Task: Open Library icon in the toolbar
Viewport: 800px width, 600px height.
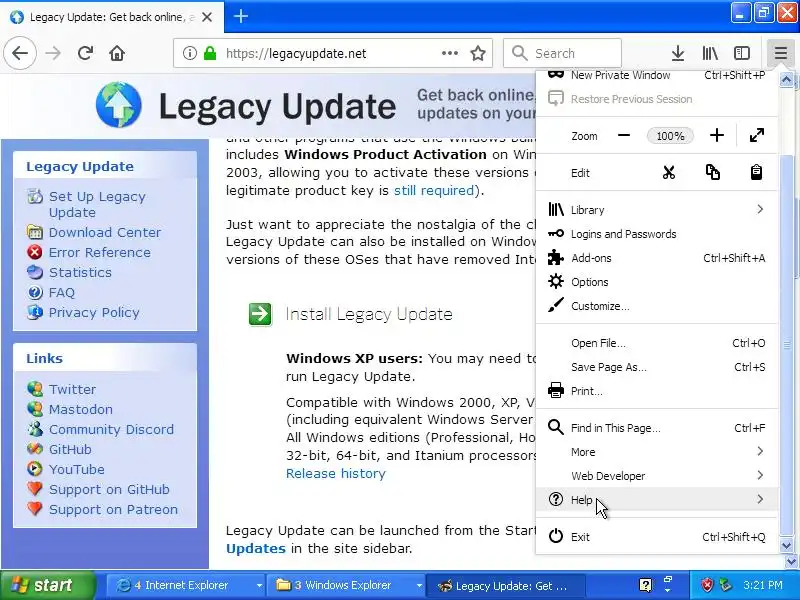Action: pyautogui.click(x=710, y=53)
